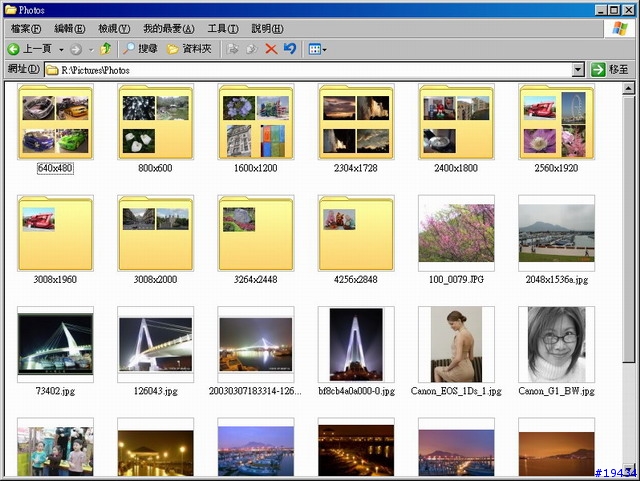This screenshot has height=481, width=640.
Task: Go up one folder level icon
Action: [x=106, y=49]
